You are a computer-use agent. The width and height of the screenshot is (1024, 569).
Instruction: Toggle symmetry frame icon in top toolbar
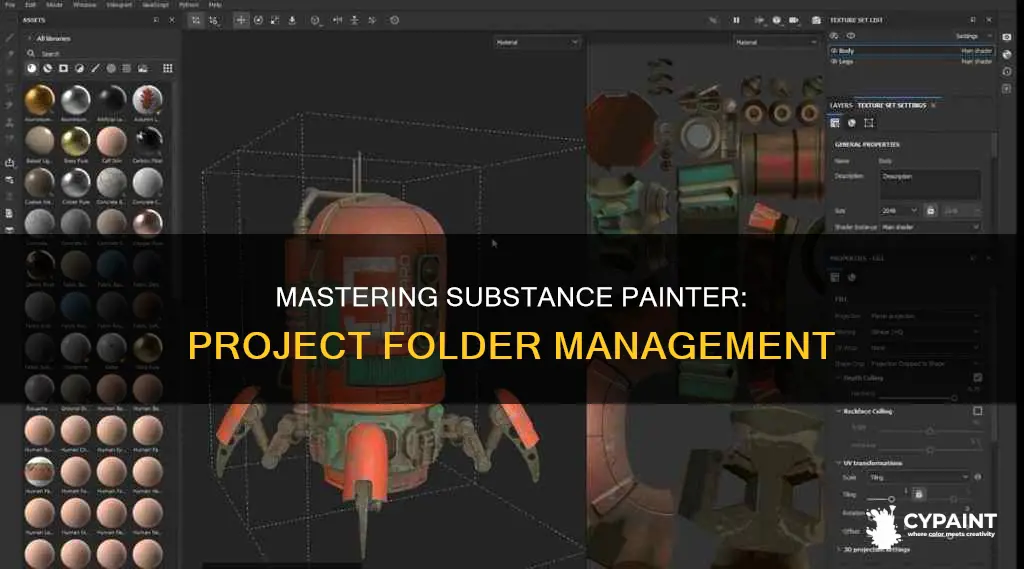pos(195,20)
